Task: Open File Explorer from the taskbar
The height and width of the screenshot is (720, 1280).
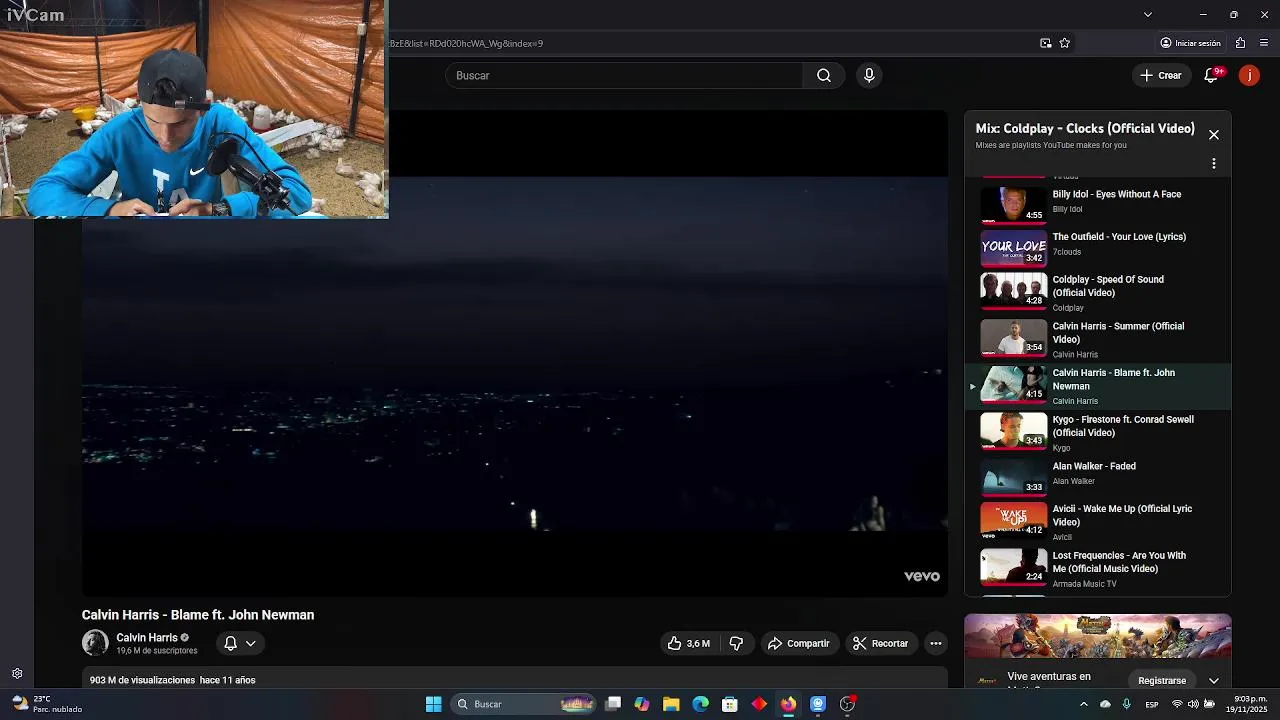Action: pyautogui.click(x=671, y=704)
